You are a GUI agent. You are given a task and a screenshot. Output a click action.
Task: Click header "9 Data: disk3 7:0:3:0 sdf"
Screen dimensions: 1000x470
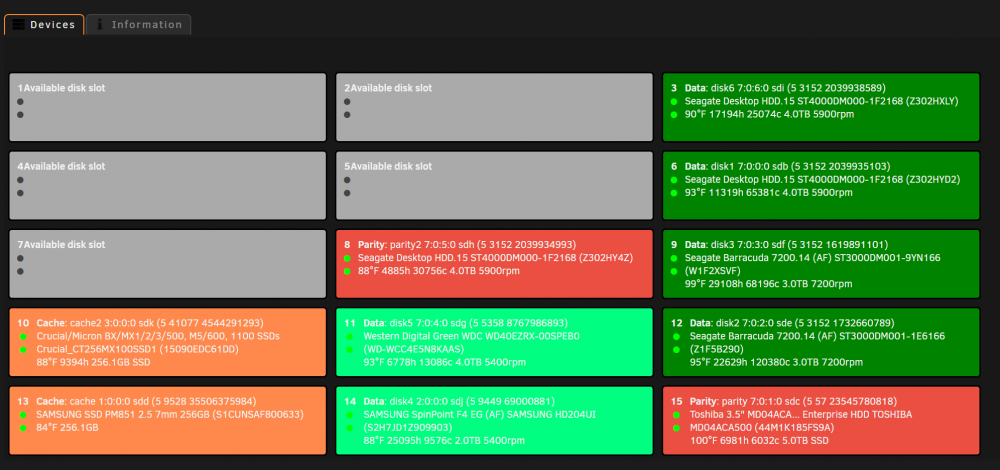point(779,245)
